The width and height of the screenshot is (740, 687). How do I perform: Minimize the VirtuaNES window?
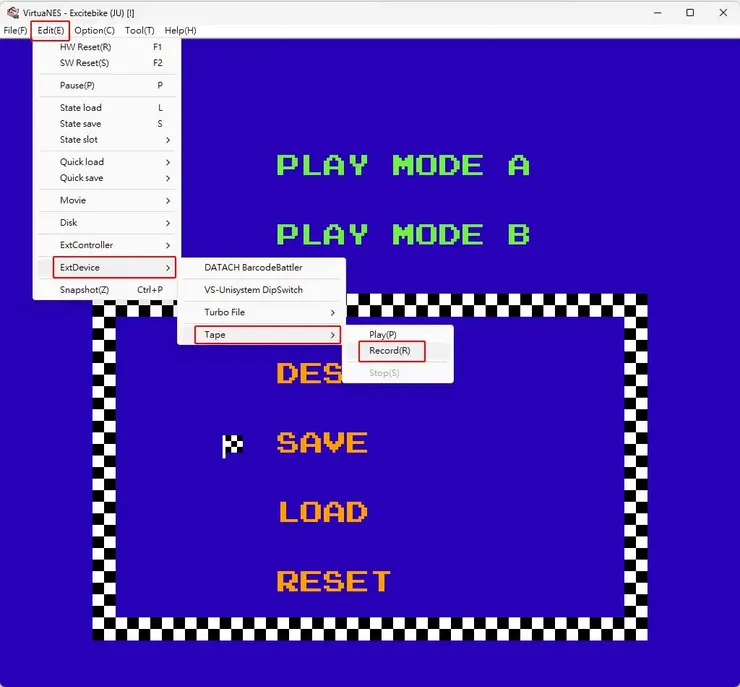coord(657,13)
